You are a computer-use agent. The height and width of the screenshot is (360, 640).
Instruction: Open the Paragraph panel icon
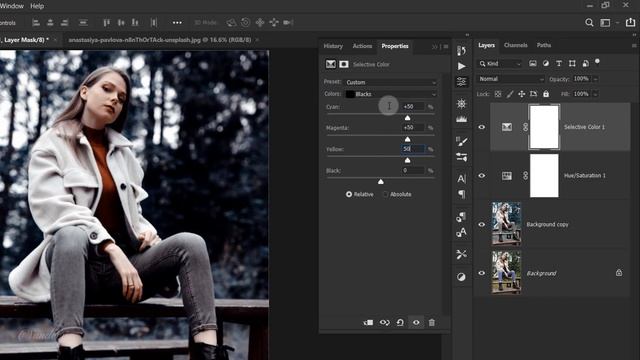[462, 194]
